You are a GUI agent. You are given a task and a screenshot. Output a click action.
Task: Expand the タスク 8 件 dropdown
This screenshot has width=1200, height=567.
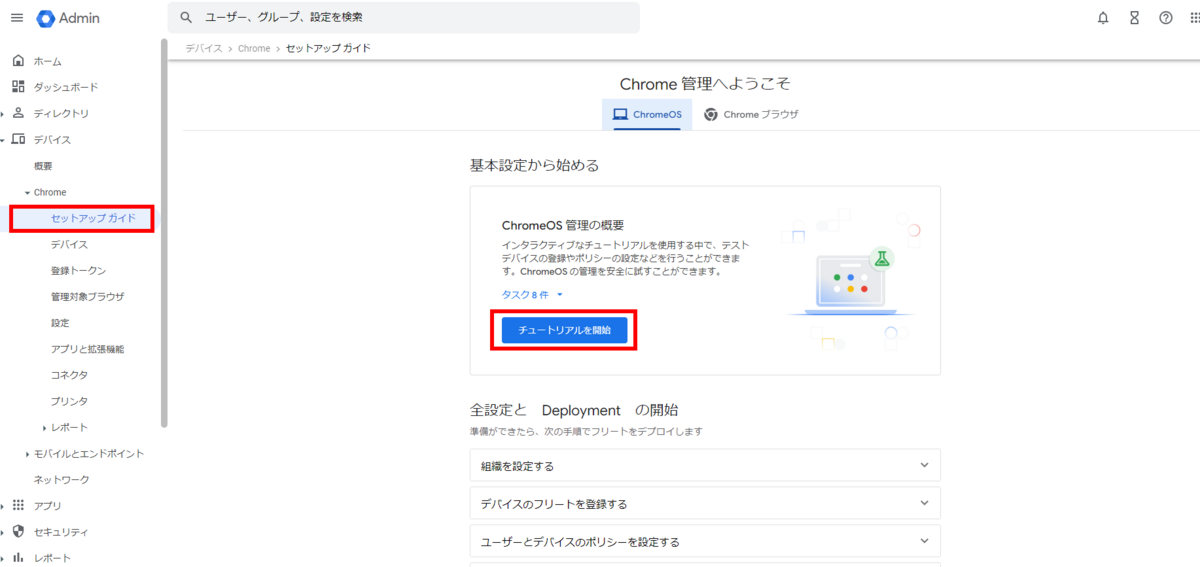point(533,294)
